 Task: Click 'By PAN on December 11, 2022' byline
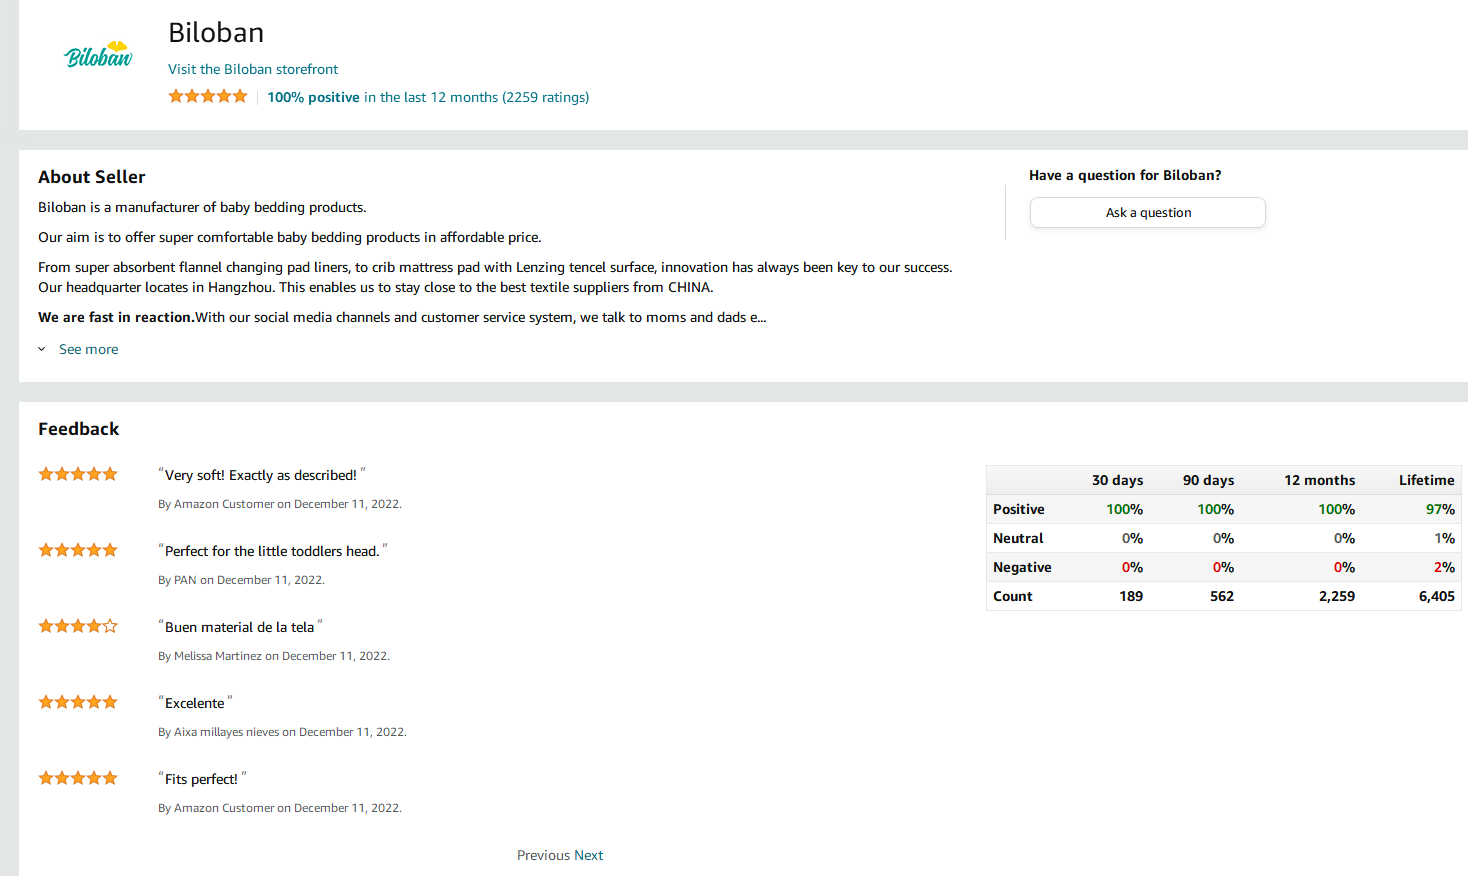pos(241,580)
